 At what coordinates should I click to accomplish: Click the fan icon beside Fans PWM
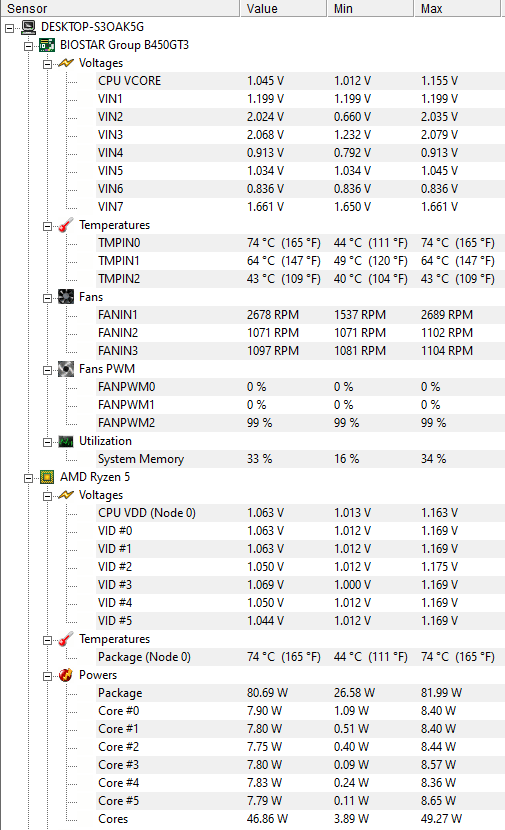(x=66, y=369)
